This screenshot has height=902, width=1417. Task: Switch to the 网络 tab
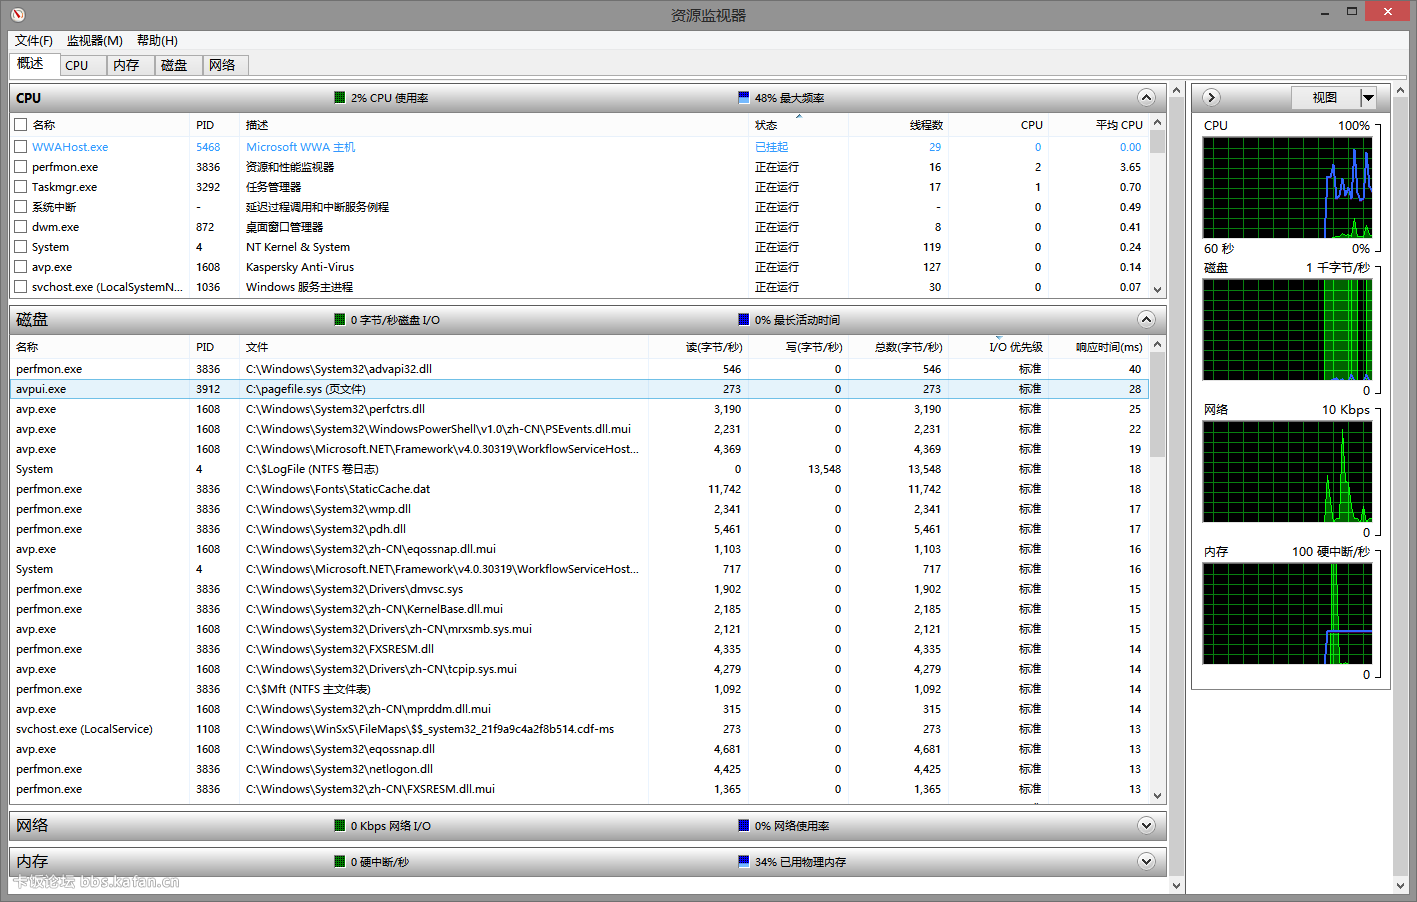pos(226,65)
